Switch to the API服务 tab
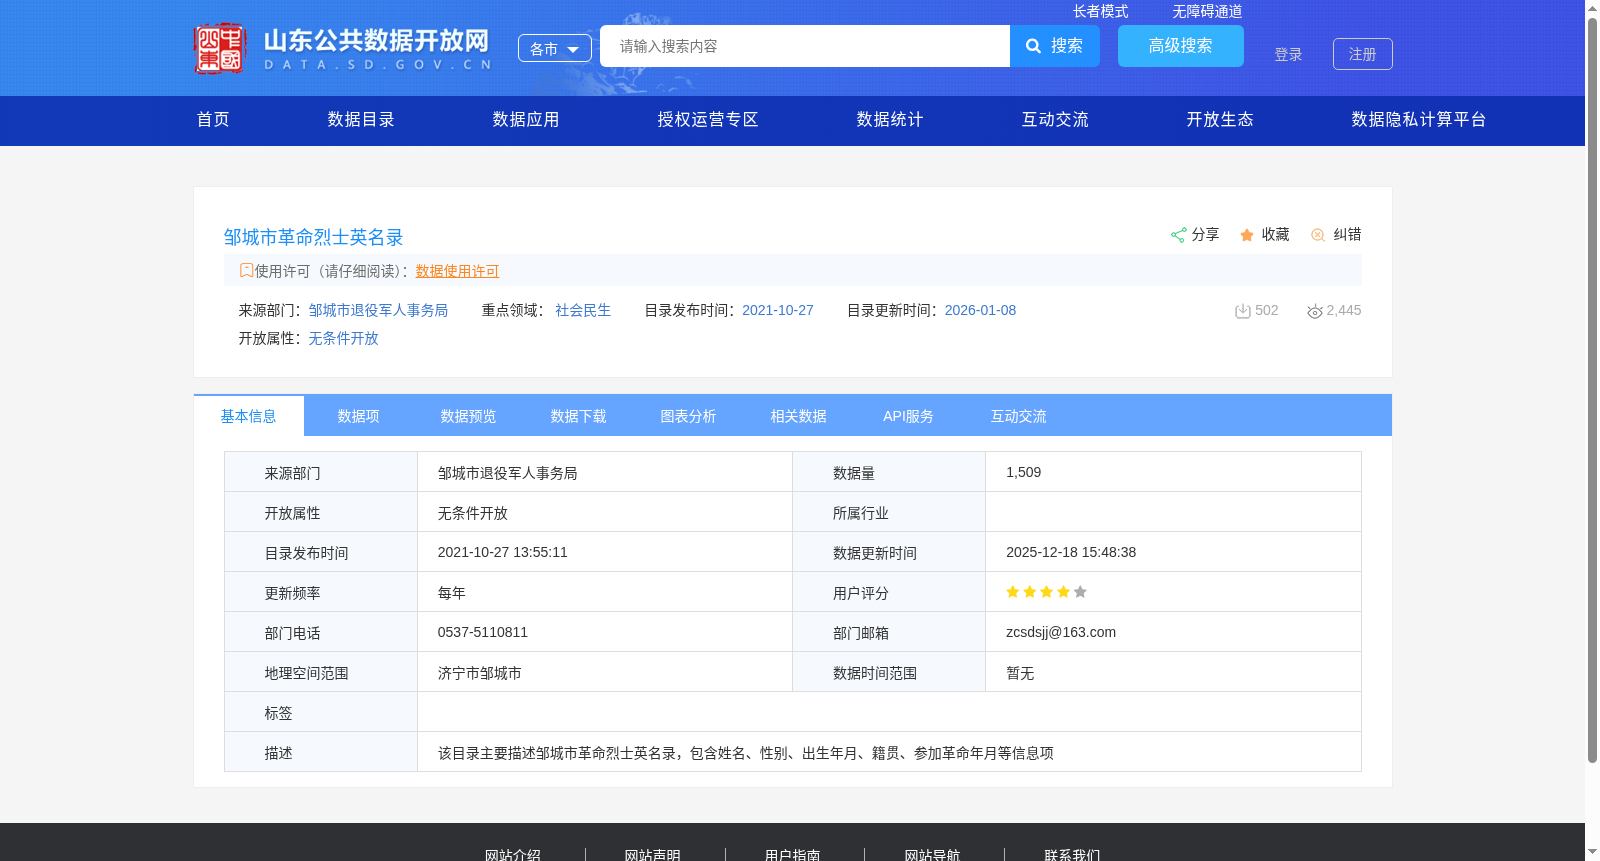This screenshot has height=861, width=1600. click(909, 416)
